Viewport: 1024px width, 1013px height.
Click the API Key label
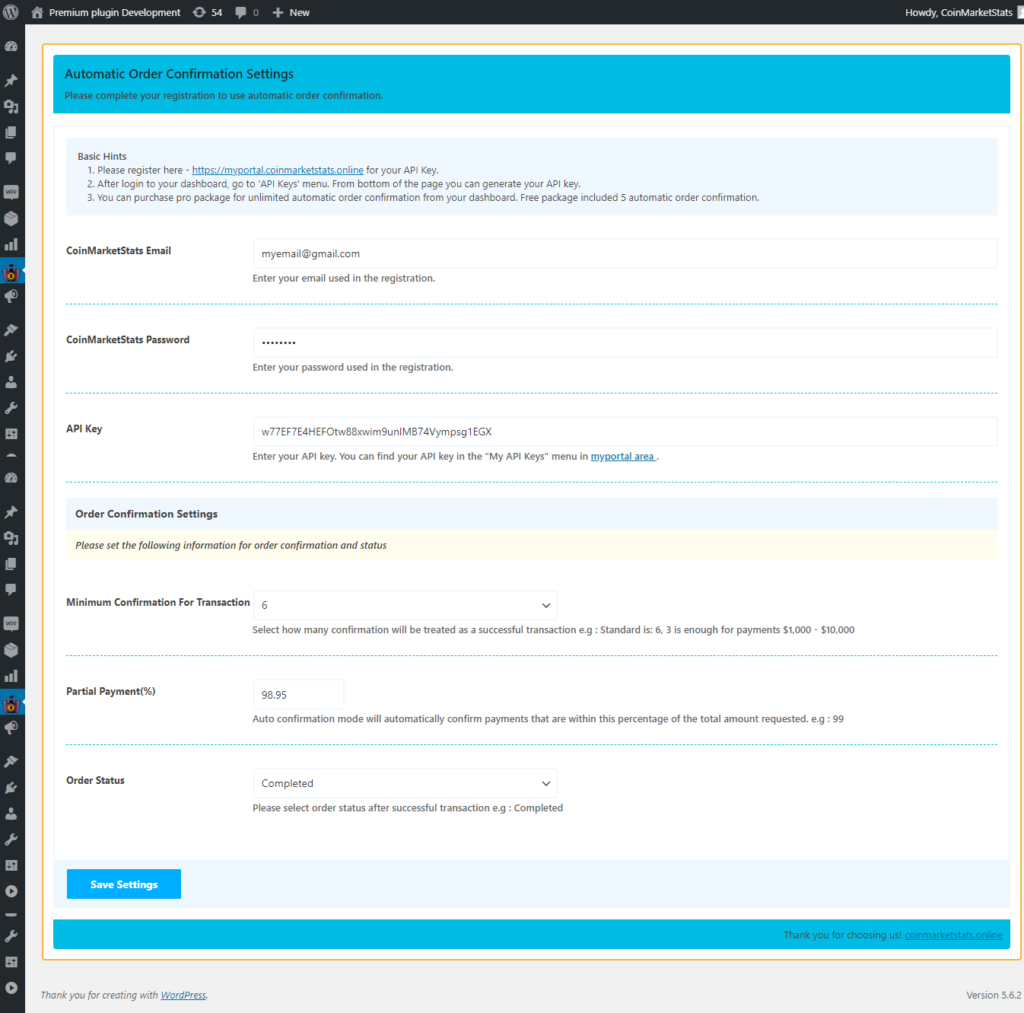84,428
